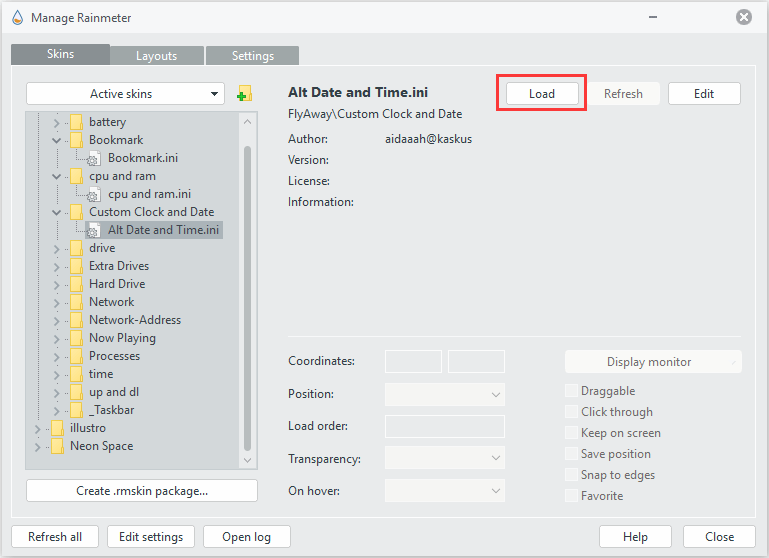Click the Edit settings button

[x=151, y=537]
